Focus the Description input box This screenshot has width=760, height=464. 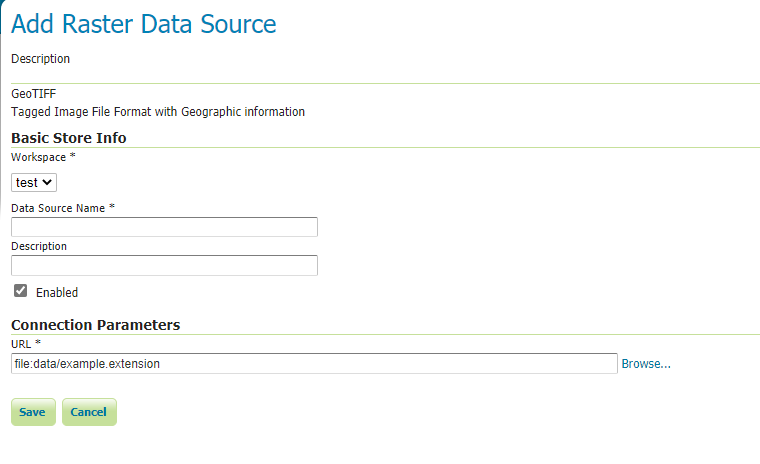coord(164,265)
